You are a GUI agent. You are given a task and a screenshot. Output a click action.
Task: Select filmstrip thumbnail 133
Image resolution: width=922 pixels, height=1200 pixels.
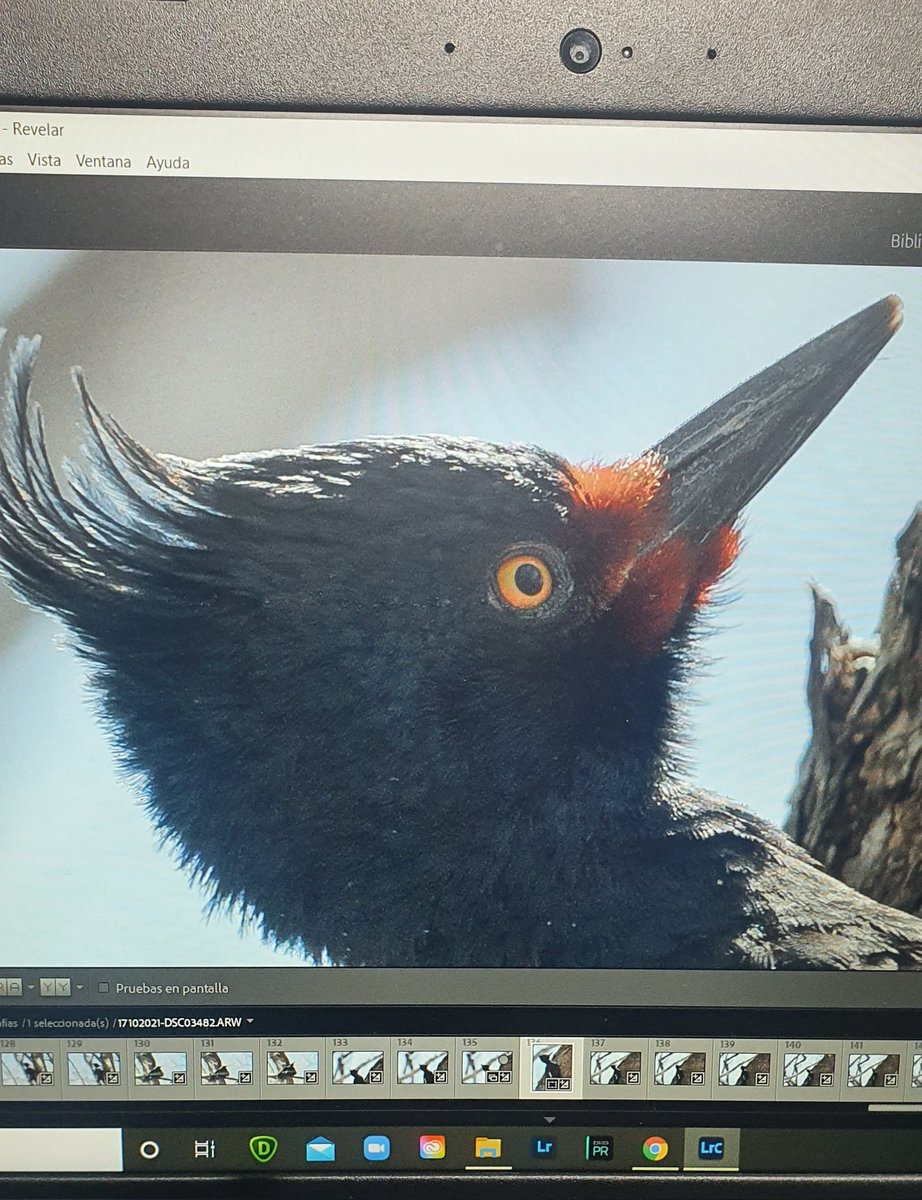click(x=358, y=1067)
